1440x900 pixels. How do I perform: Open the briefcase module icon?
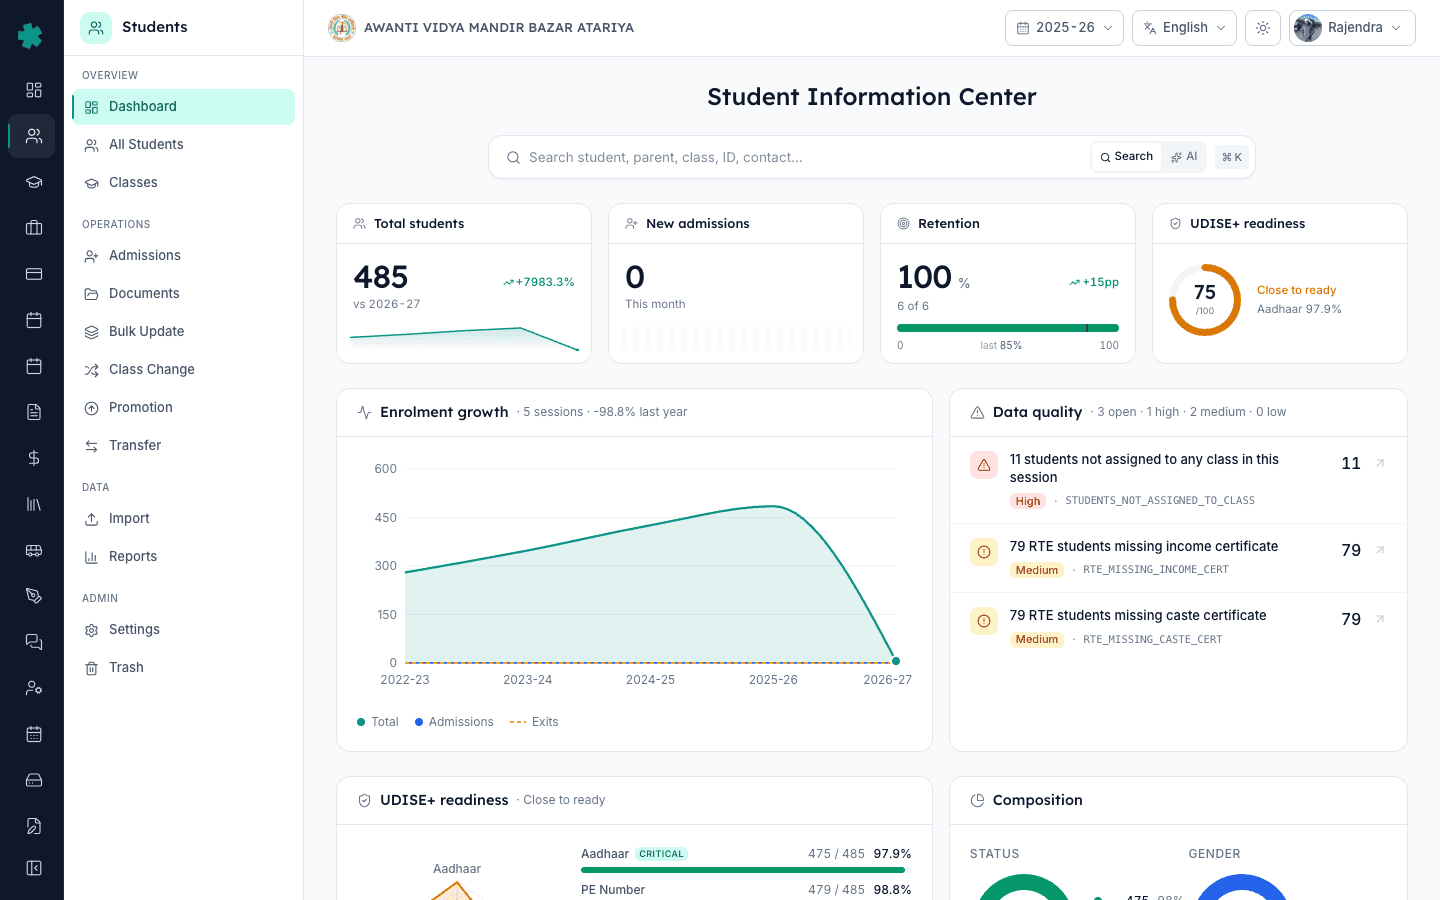click(x=34, y=228)
